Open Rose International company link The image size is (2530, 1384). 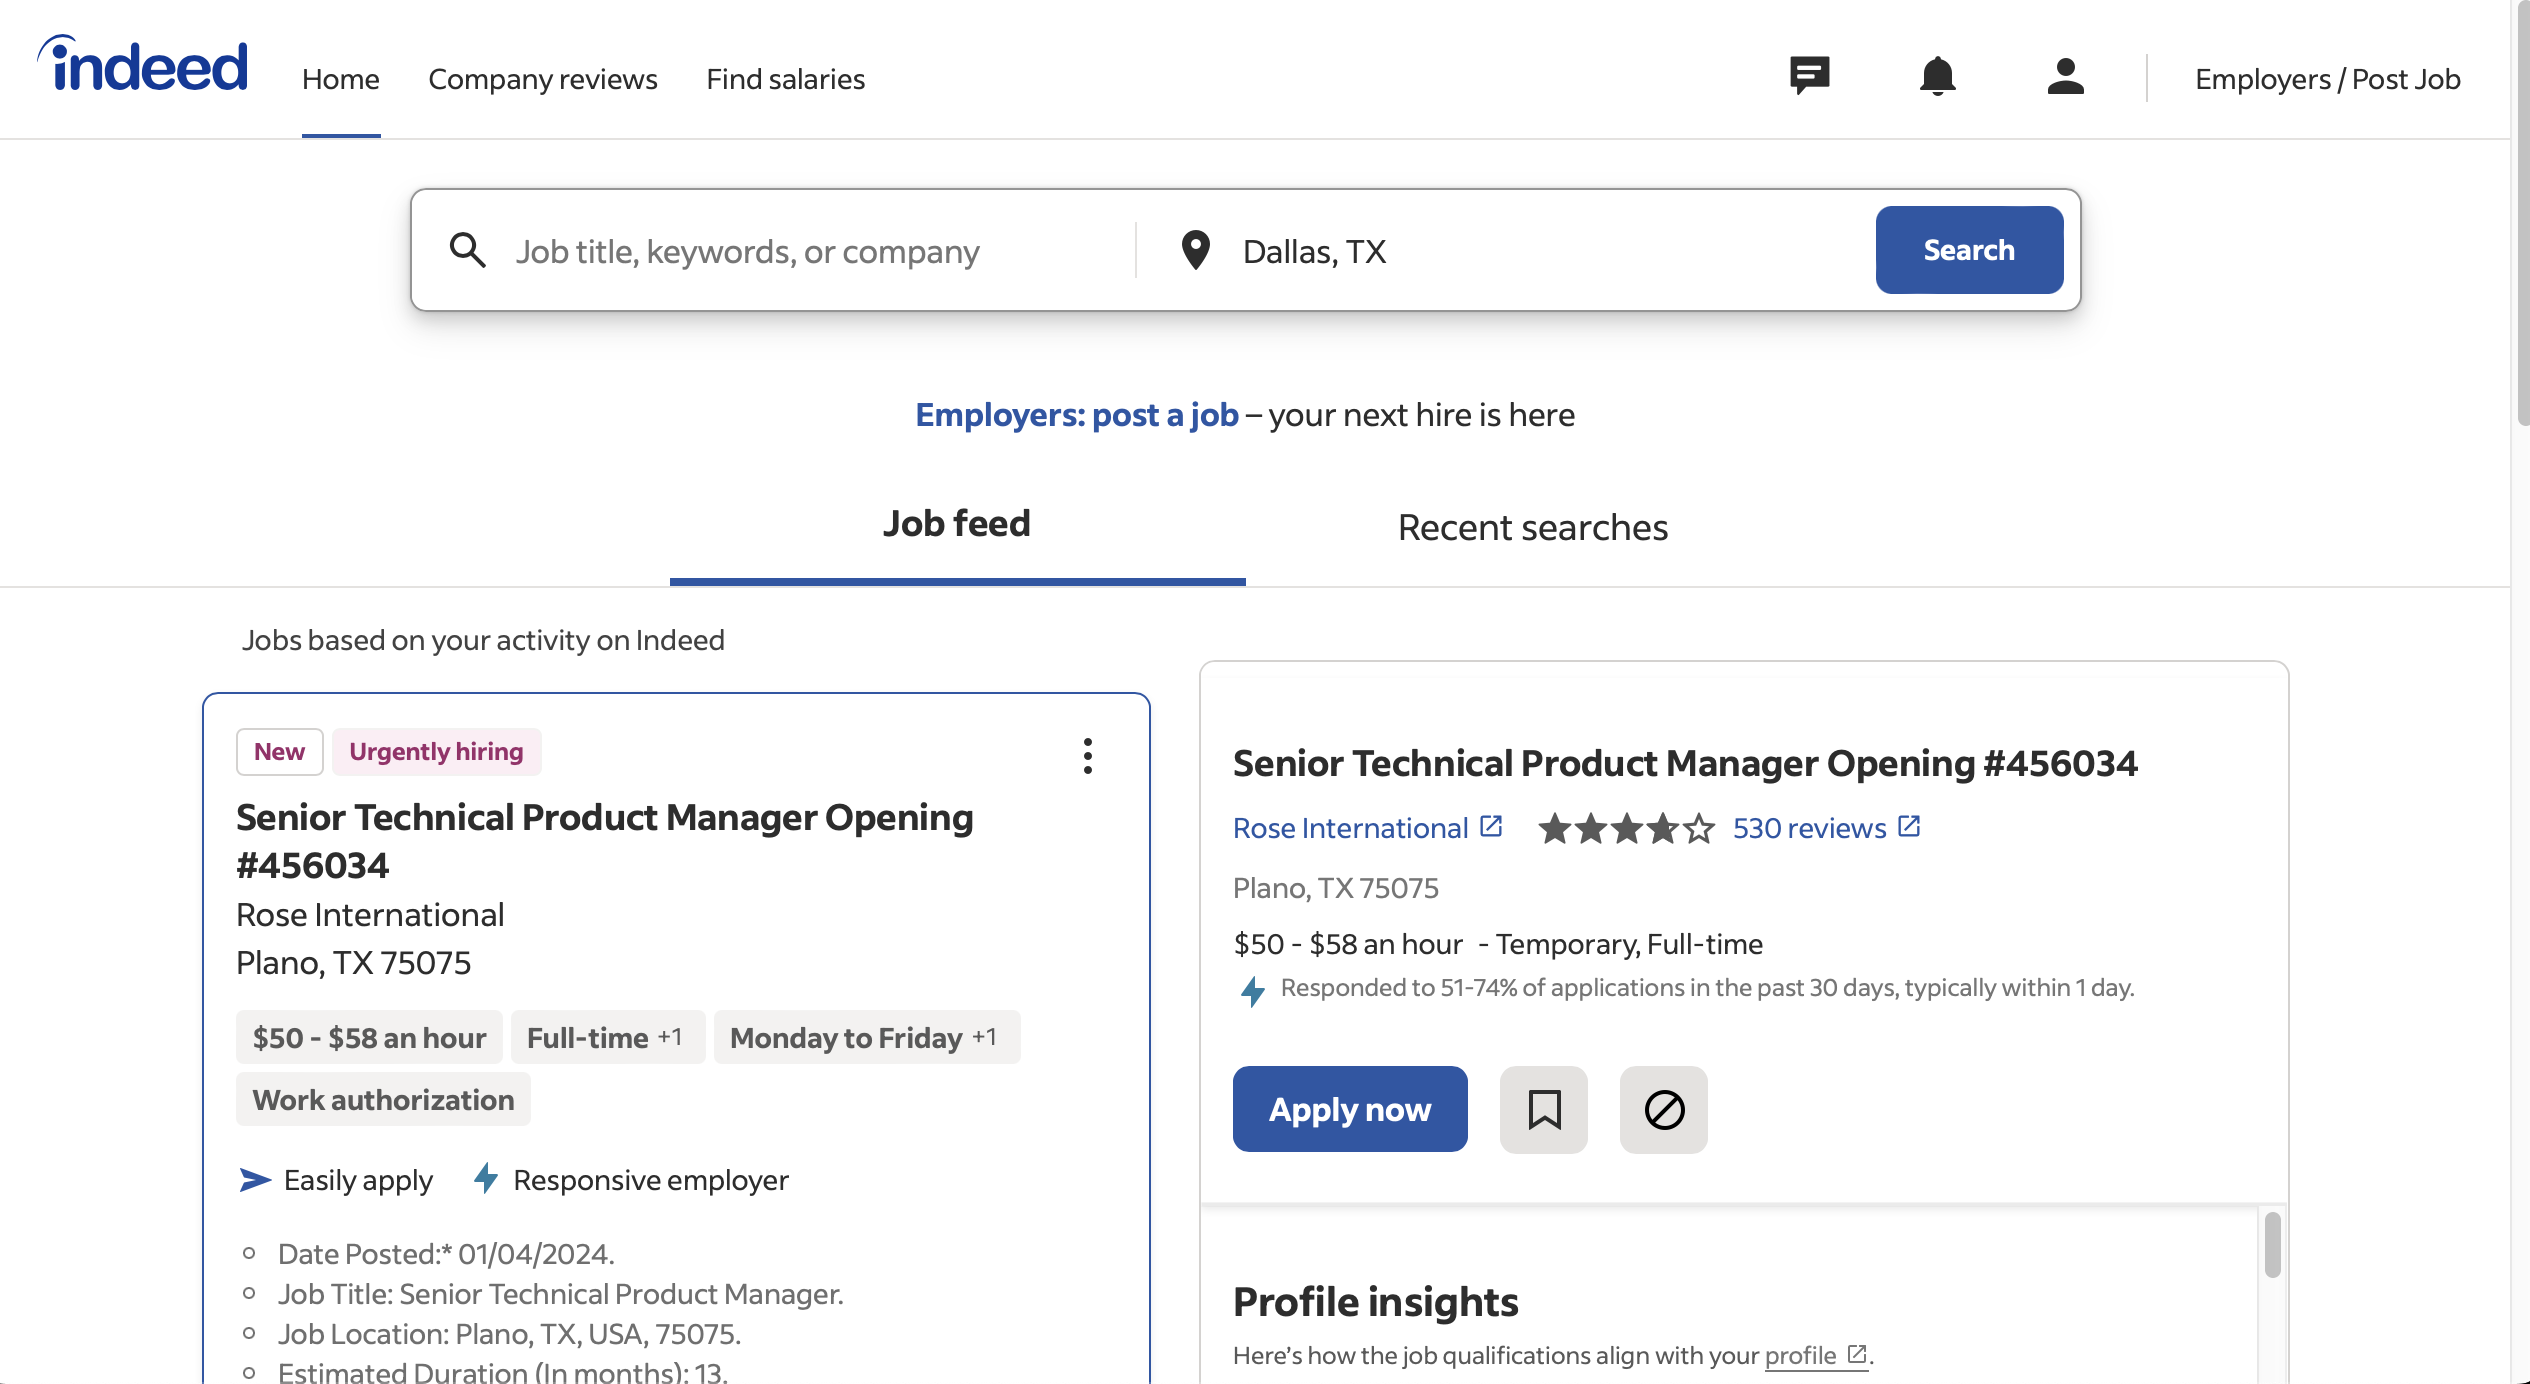(x=1350, y=828)
